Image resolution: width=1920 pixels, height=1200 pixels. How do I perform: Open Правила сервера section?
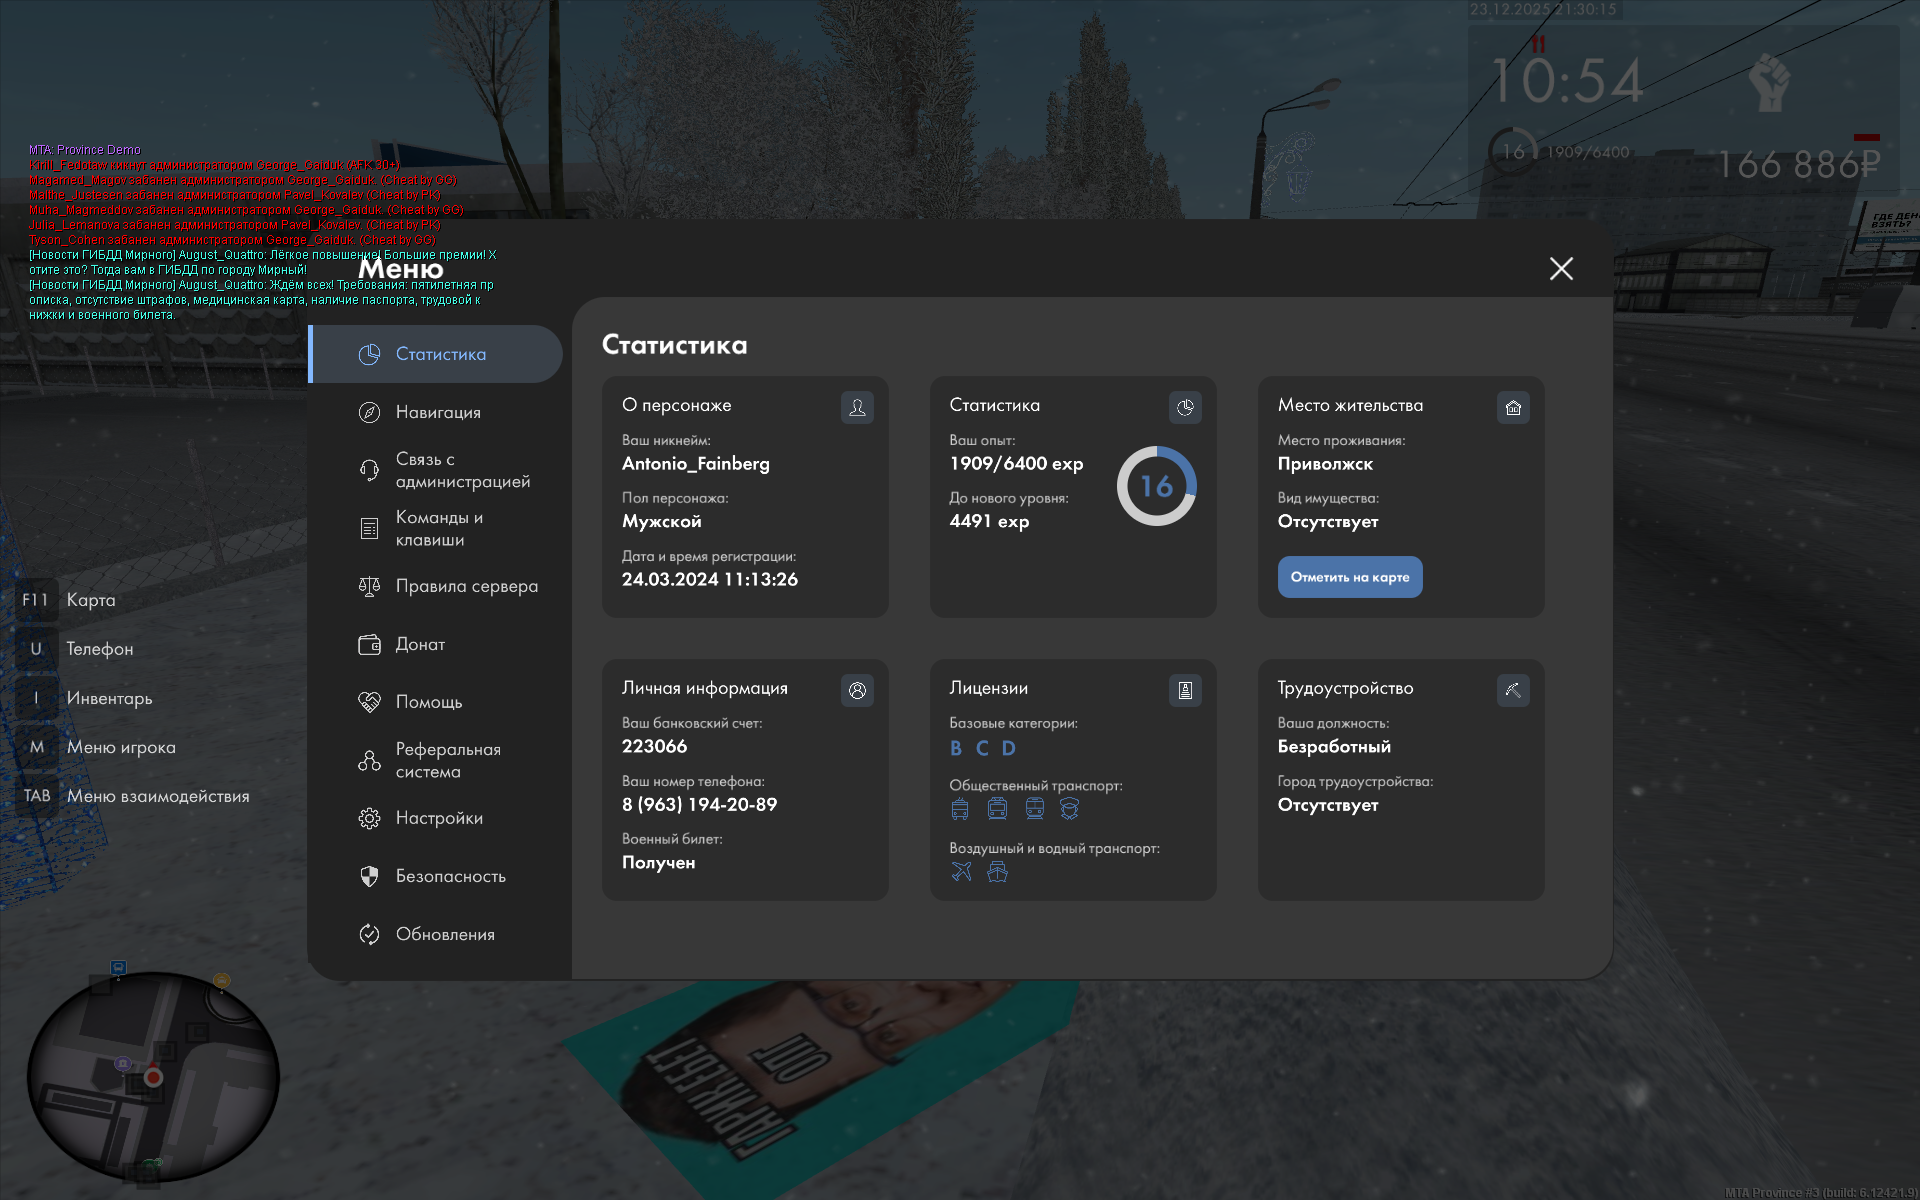(x=466, y=586)
